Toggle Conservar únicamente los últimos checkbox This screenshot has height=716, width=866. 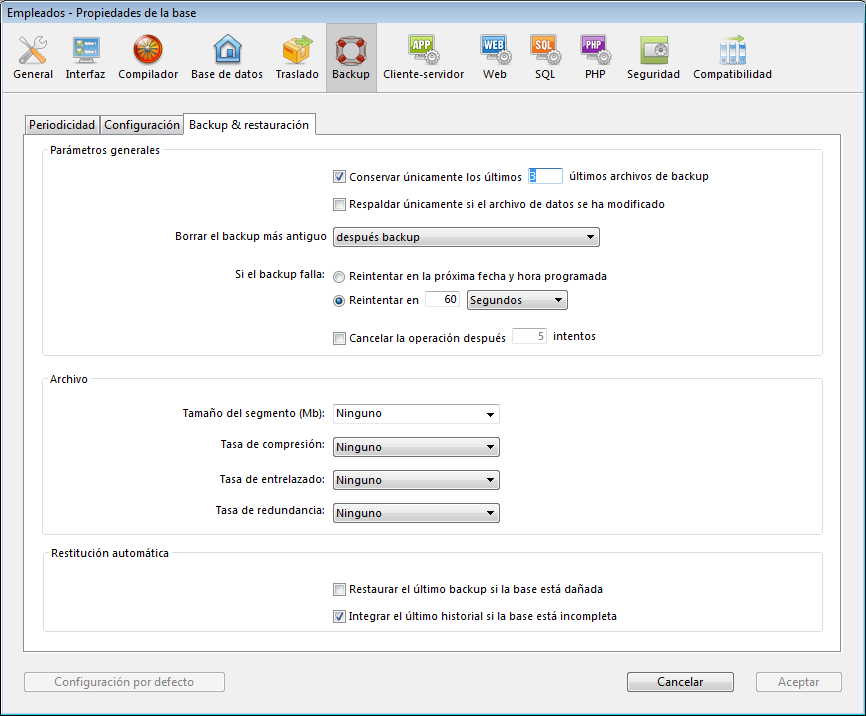(339, 177)
